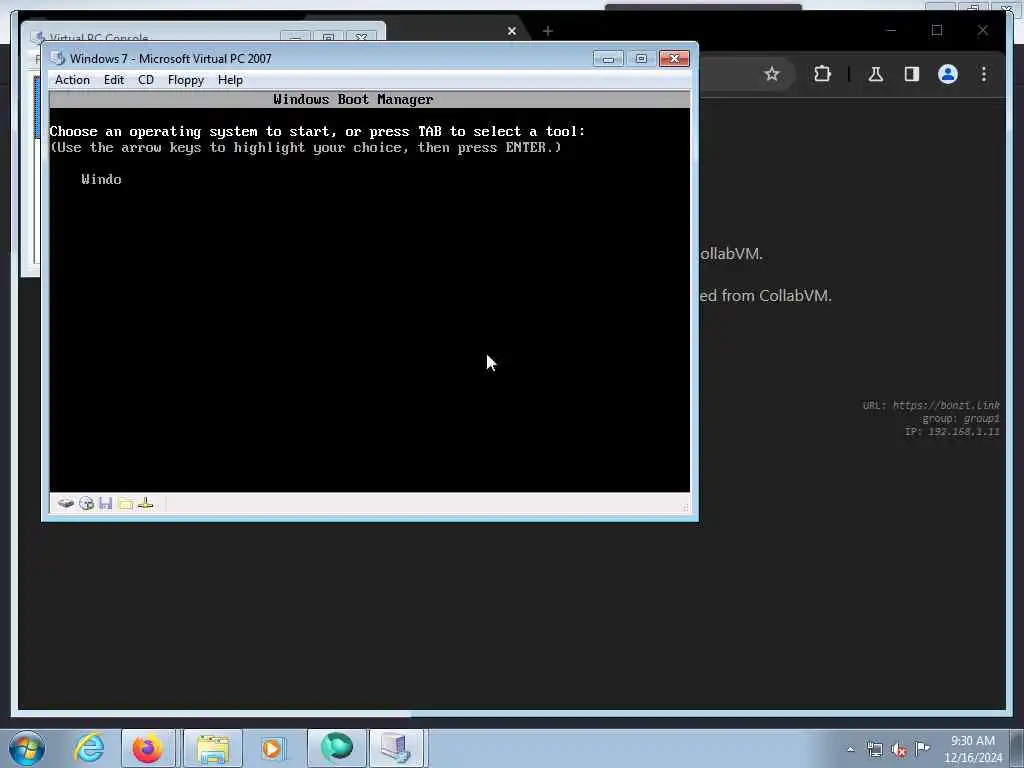Click Show desktop at the taskbar end

(1017, 748)
